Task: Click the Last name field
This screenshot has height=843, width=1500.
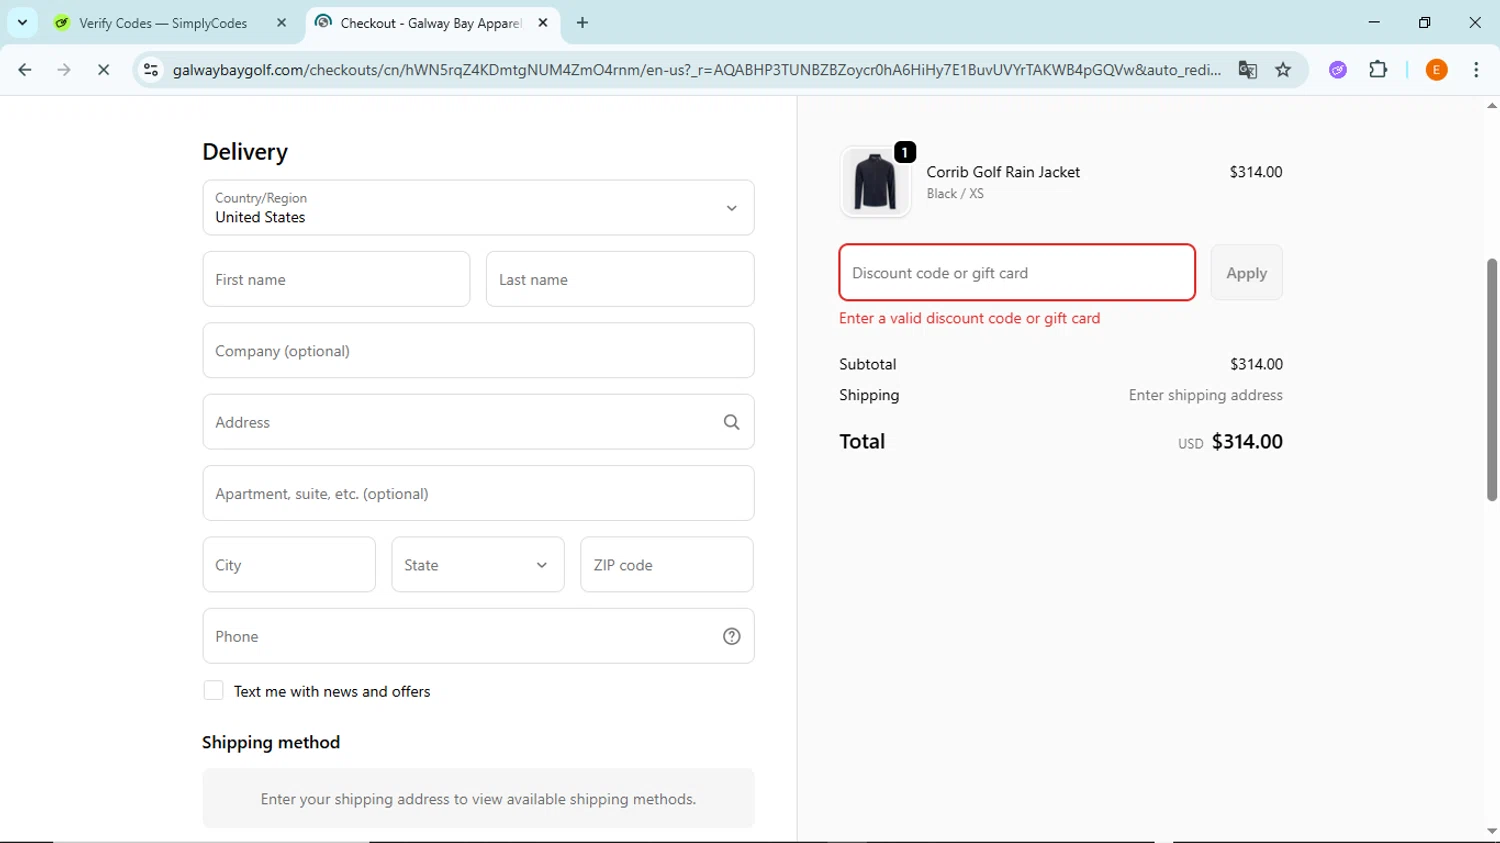Action: coord(620,279)
